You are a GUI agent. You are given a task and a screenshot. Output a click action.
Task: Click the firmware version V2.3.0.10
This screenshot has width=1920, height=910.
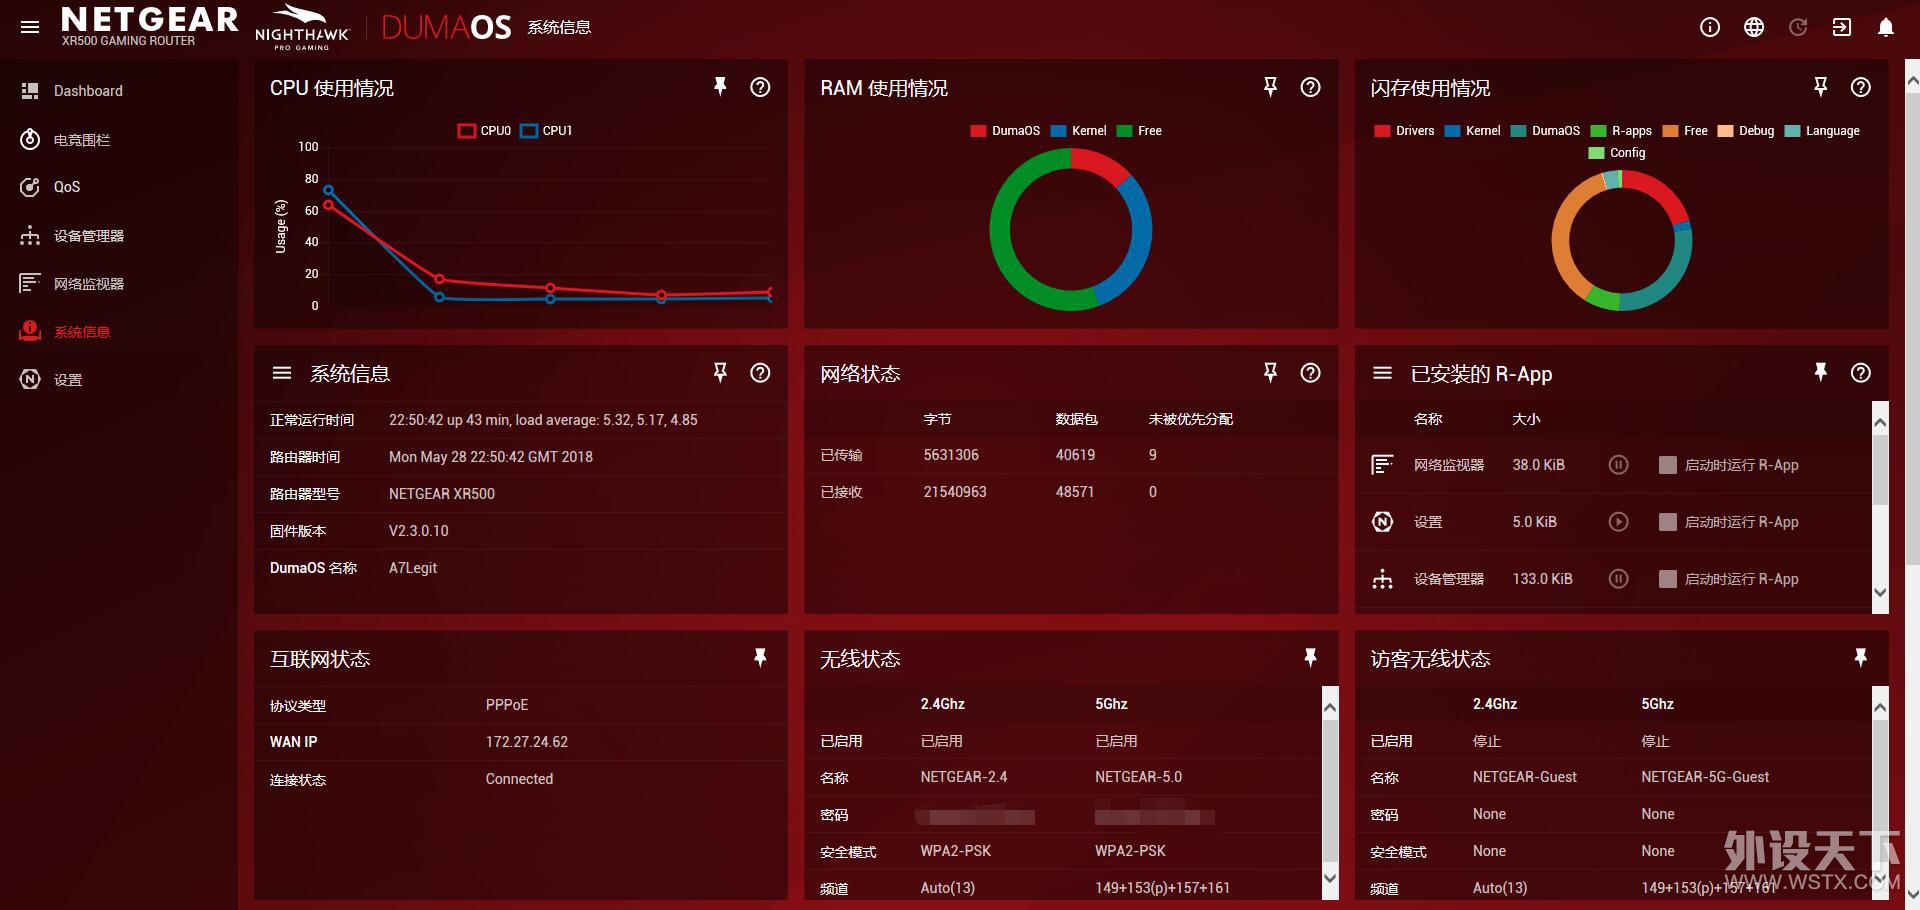tap(419, 531)
